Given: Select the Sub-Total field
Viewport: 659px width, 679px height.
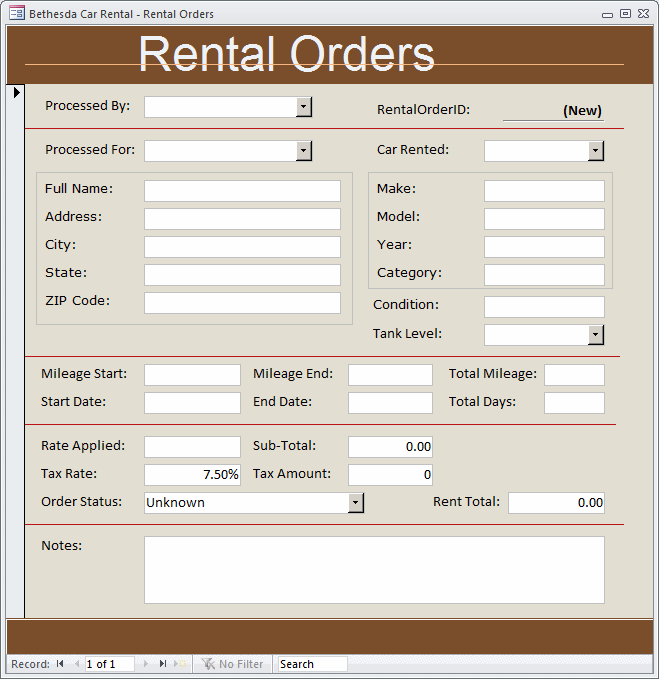Looking at the screenshot, I should [390, 447].
